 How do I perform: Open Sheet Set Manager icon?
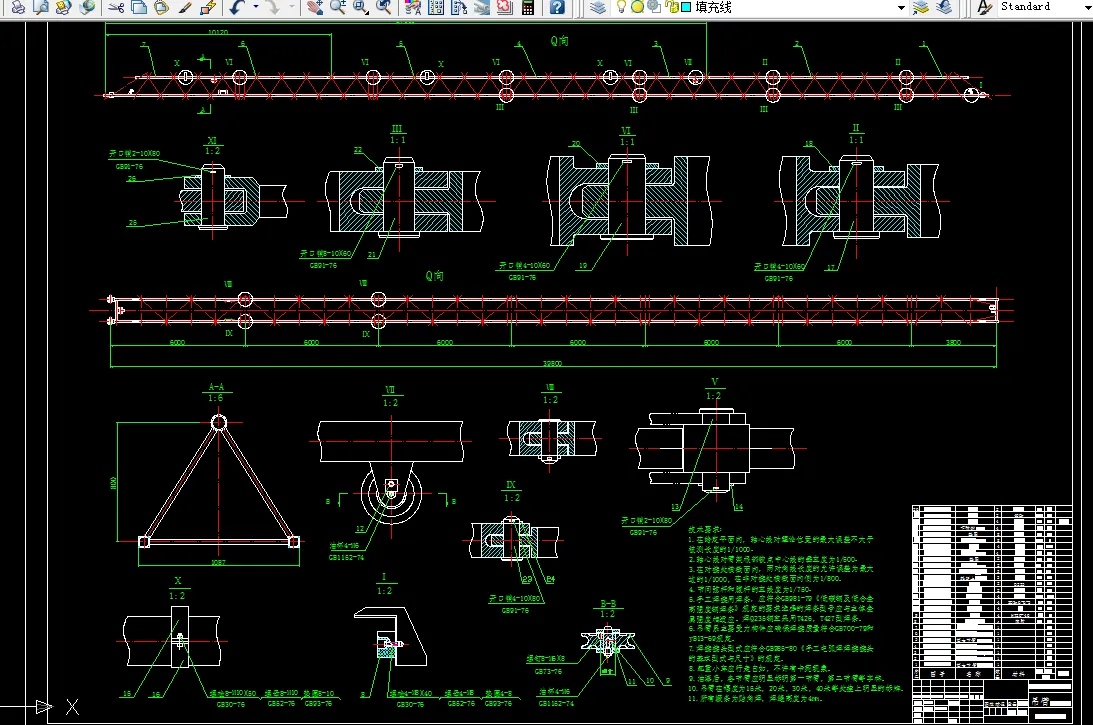[482, 7]
